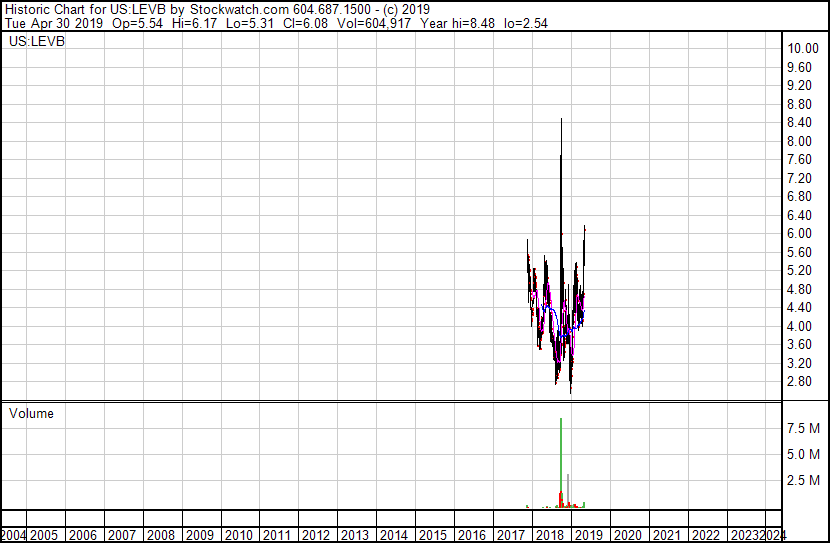Viewport: 830px width, 543px height.
Task: Click the 2012 year label on the time axis
Action: click(316, 535)
